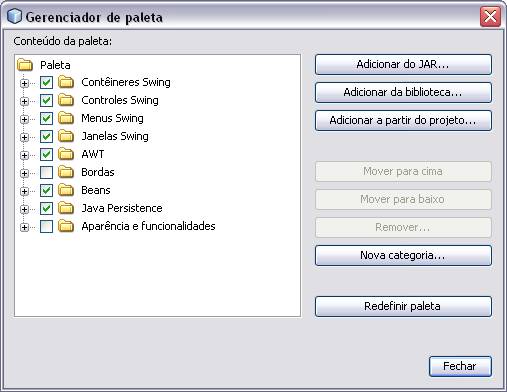Select the Menus Swing tree item label
507x392 pixels.
click(112, 118)
